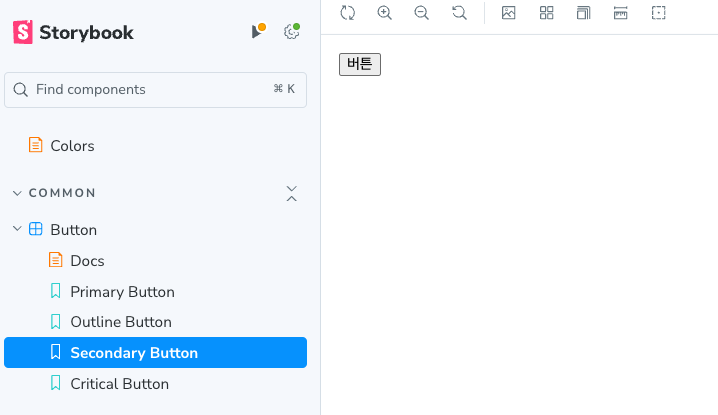Screen dimensions: 718x415
Task: Focus the Find components search field
Action: (155, 90)
